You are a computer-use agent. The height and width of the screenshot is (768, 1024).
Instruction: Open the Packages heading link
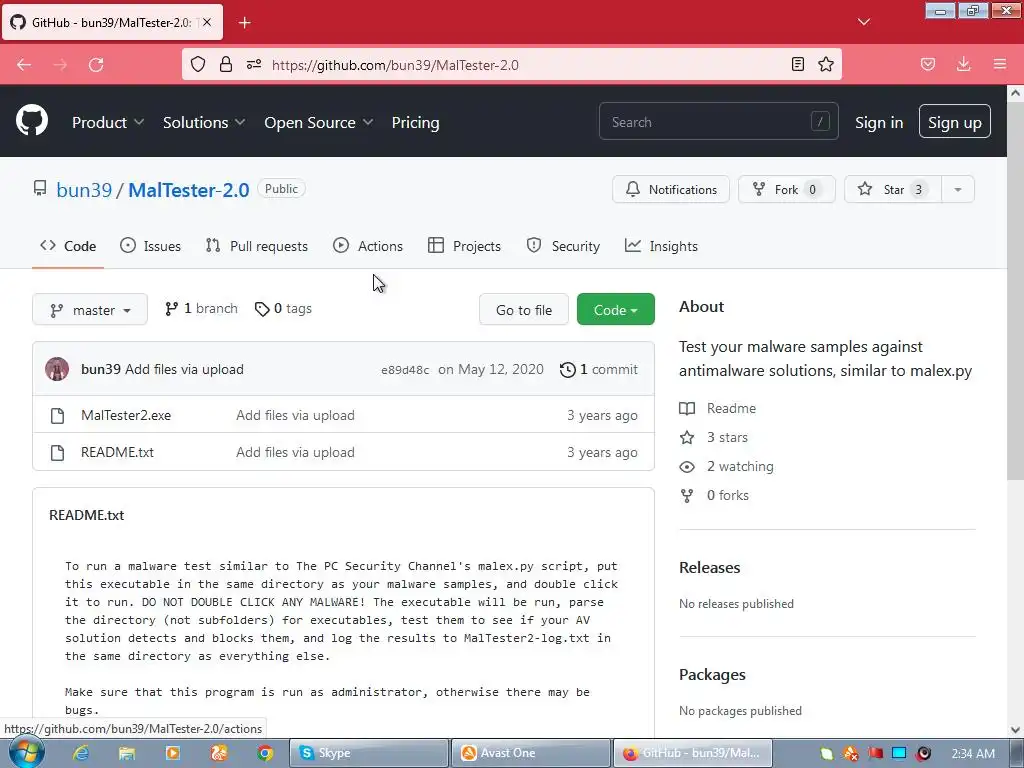[712, 674]
